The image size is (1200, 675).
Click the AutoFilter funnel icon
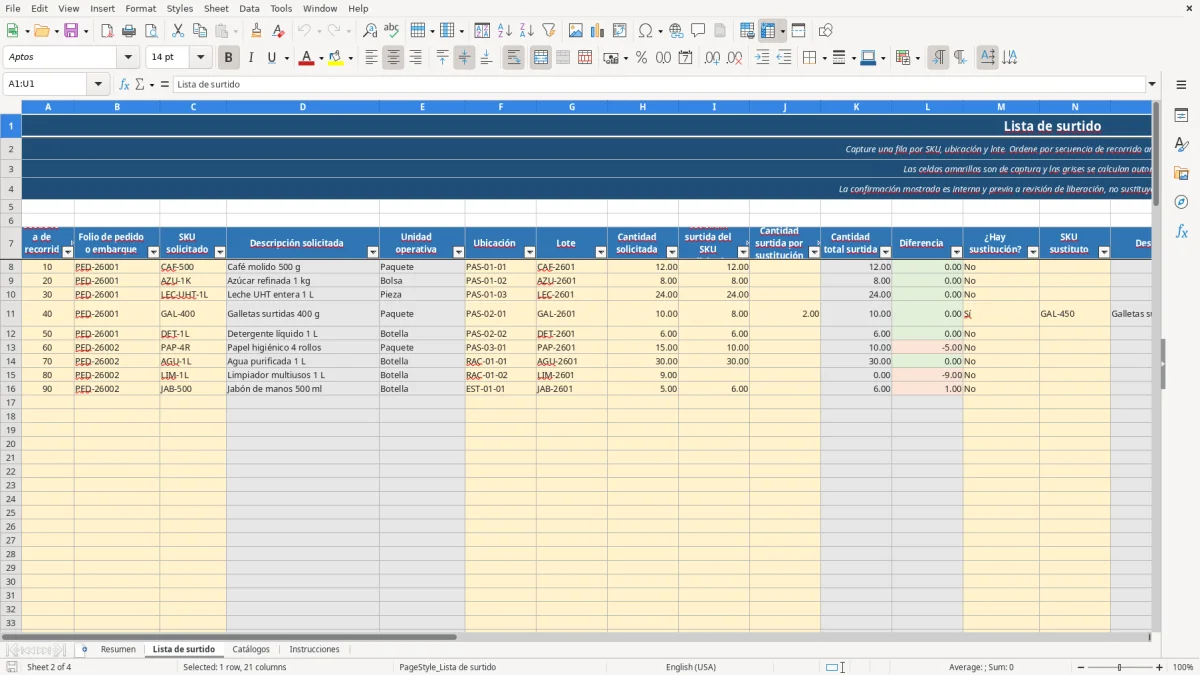click(548, 31)
